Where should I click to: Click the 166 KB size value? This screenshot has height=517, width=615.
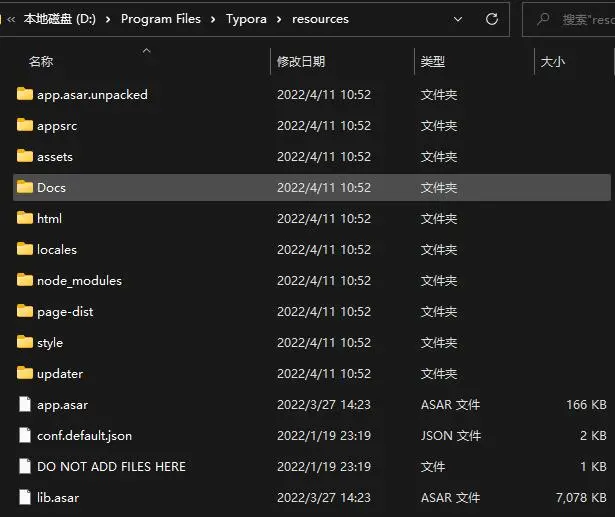586,404
